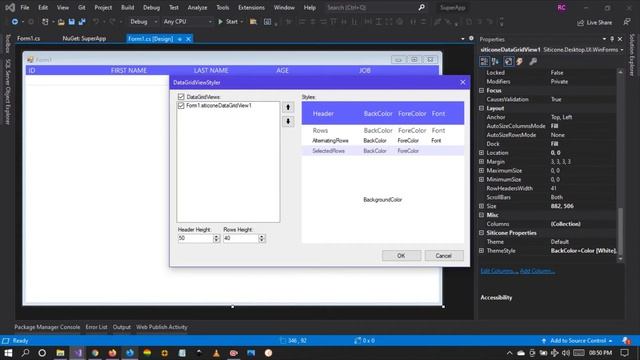
Task: Open Firefox from the Windows taskbar
Action: (112, 353)
